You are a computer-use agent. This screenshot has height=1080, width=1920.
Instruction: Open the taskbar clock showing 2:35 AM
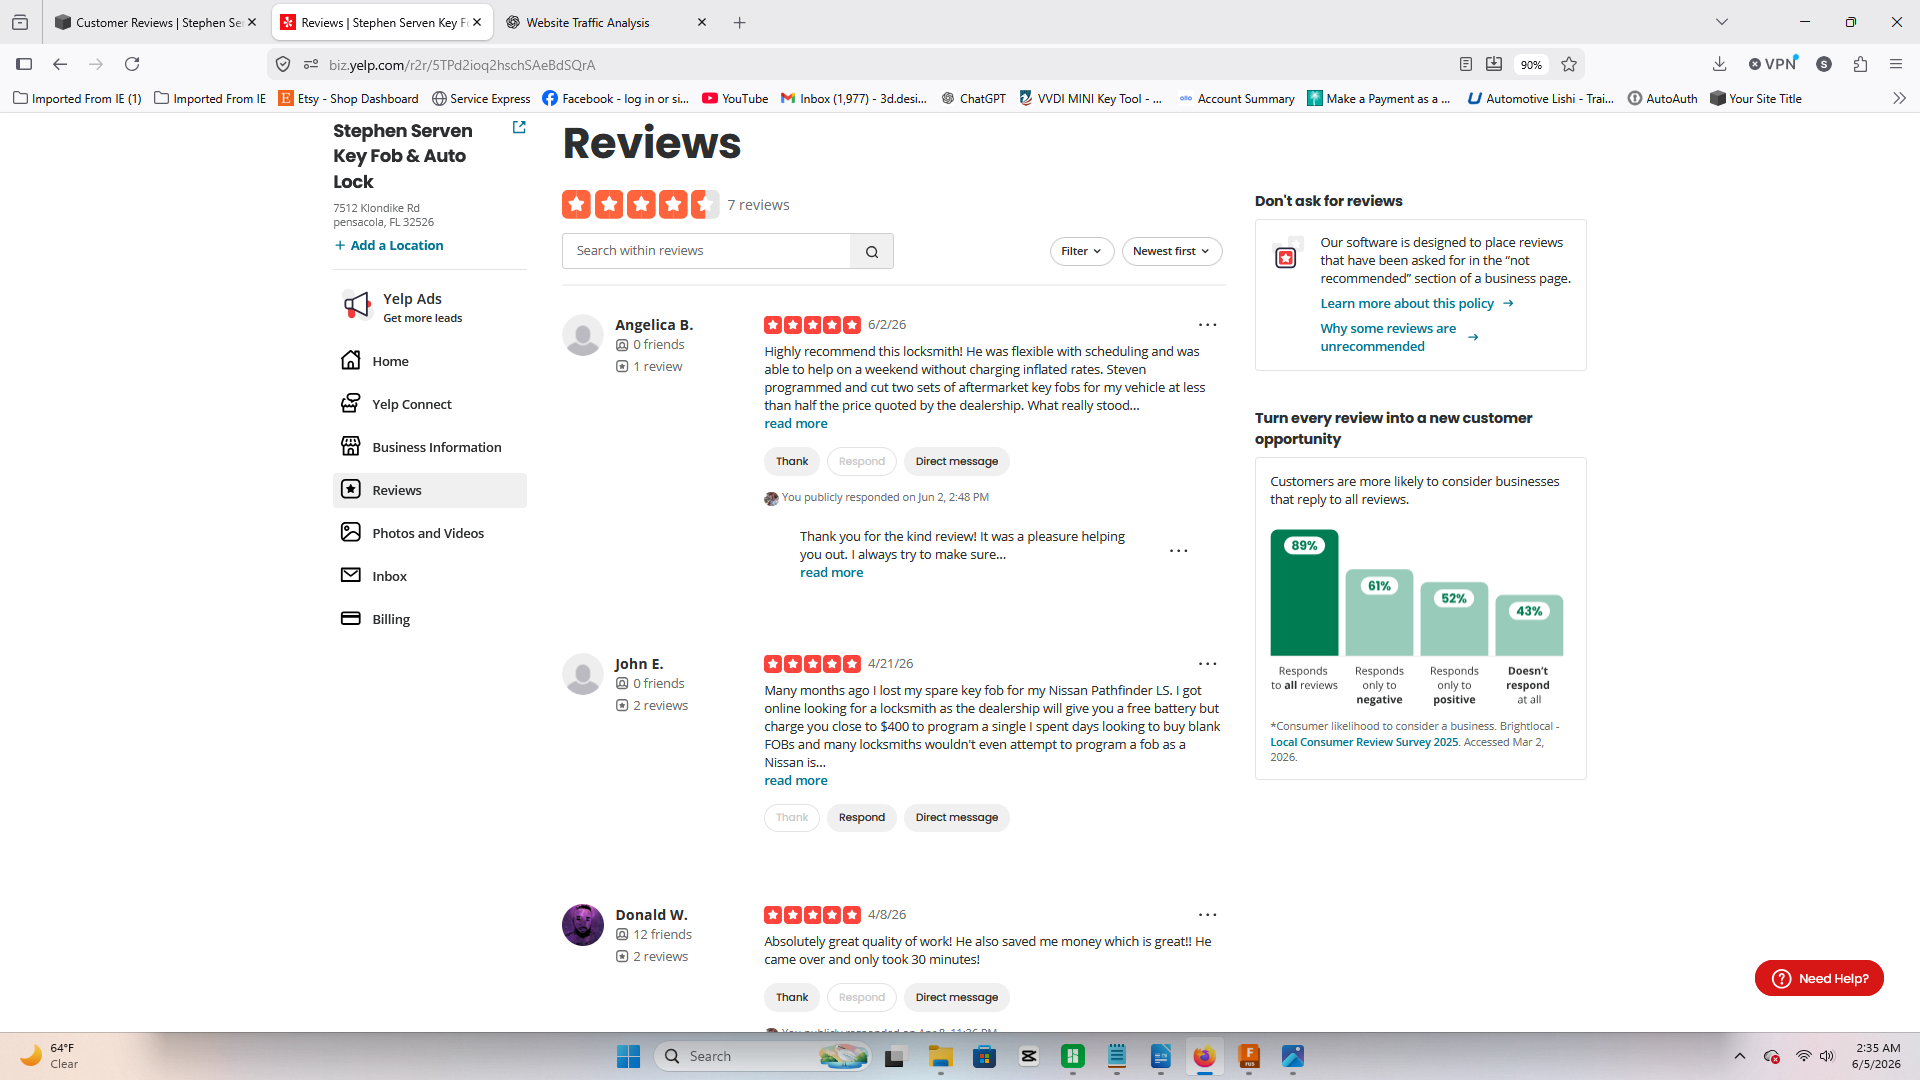[1876, 1056]
